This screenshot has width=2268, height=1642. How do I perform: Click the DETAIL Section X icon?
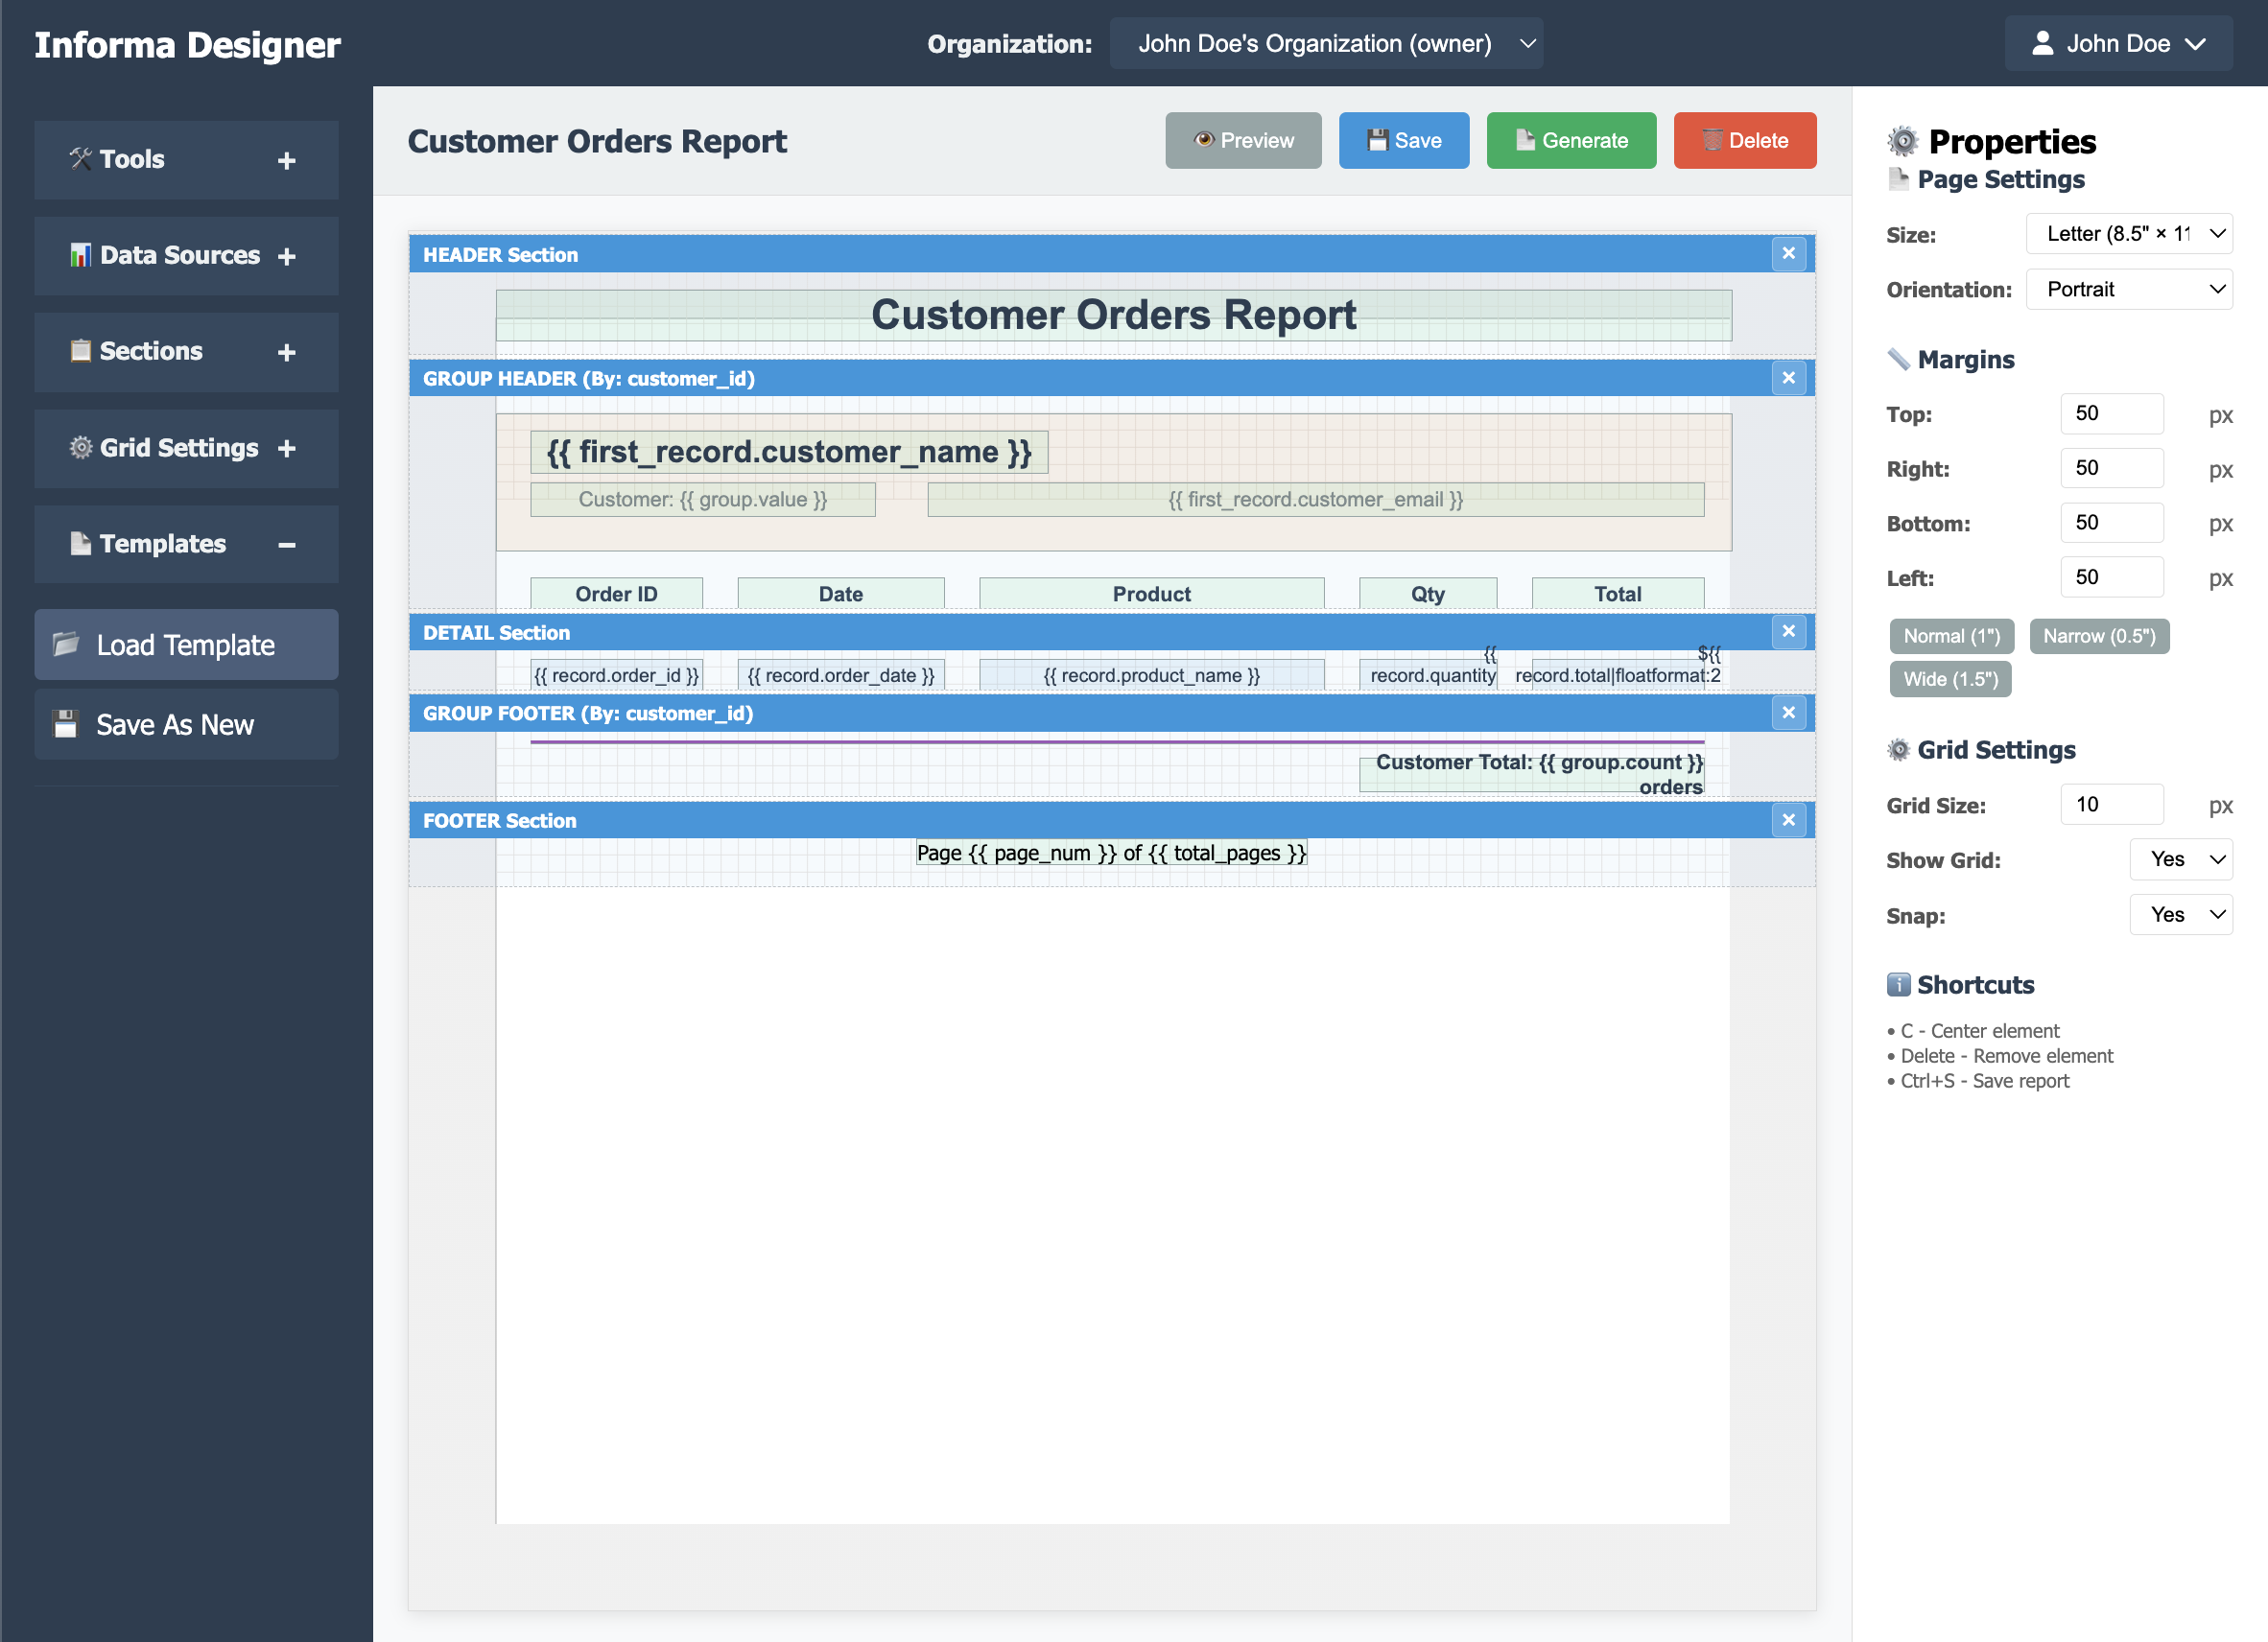1788,631
